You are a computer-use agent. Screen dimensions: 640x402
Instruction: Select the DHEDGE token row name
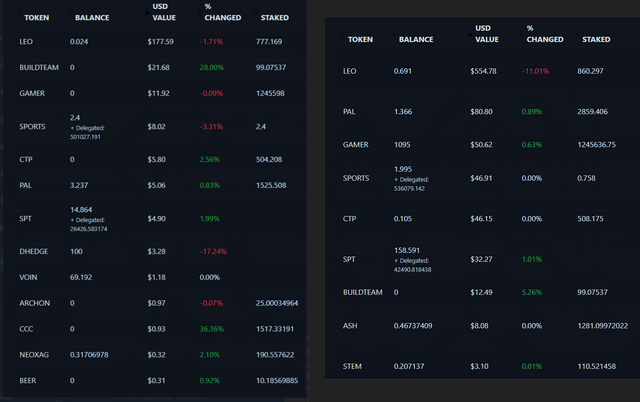pyautogui.click(x=33, y=251)
